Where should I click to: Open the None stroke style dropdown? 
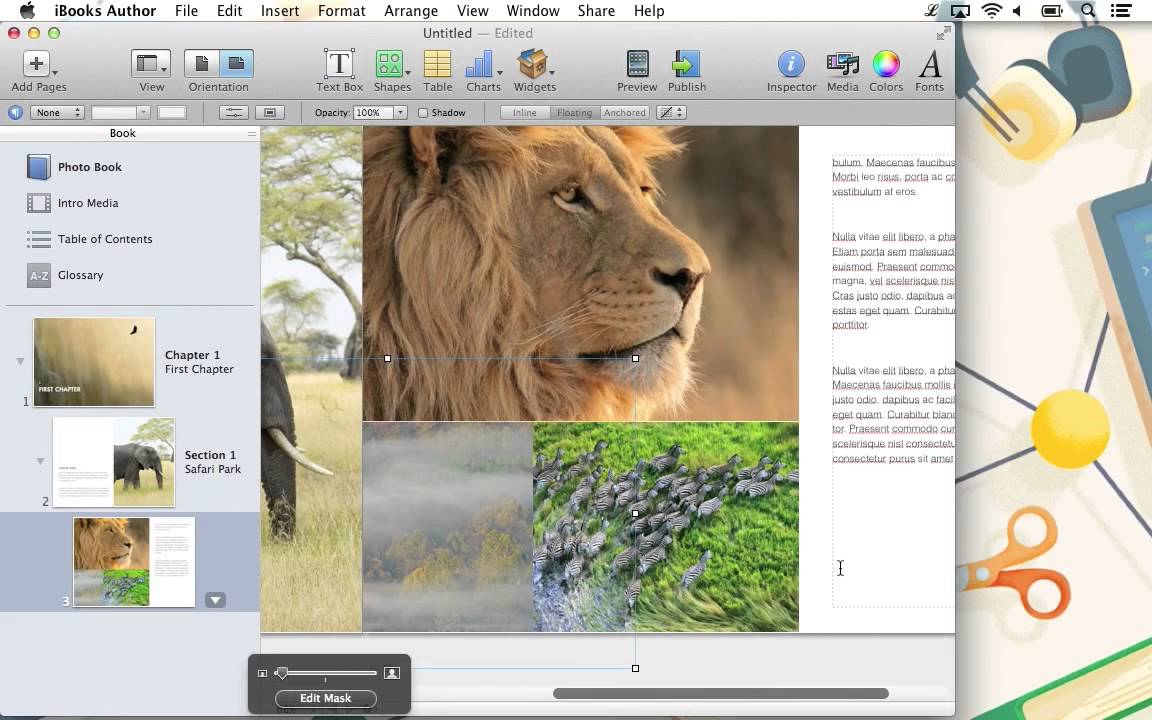click(x=57, y=112)
